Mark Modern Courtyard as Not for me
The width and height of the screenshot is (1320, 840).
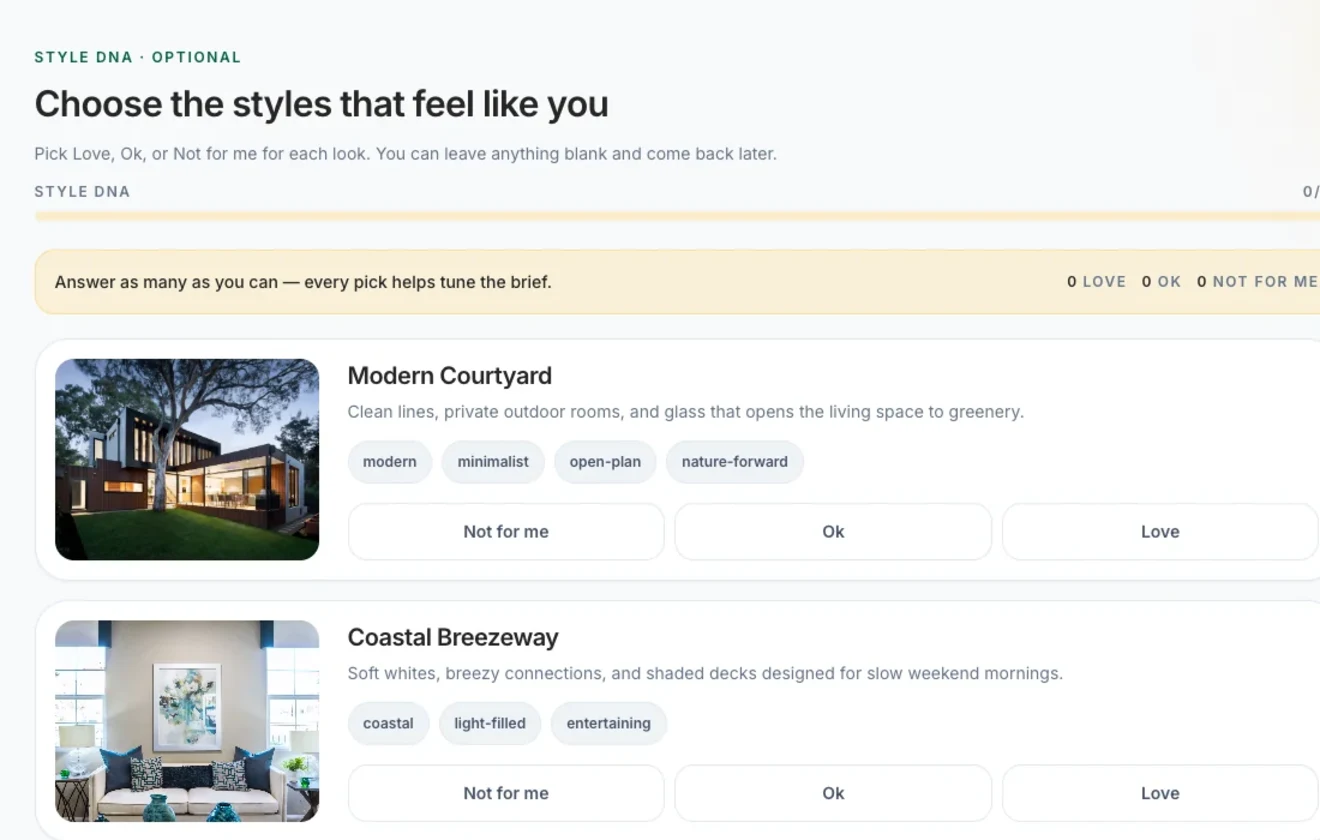pyautogui.click(x=506, y=532)
